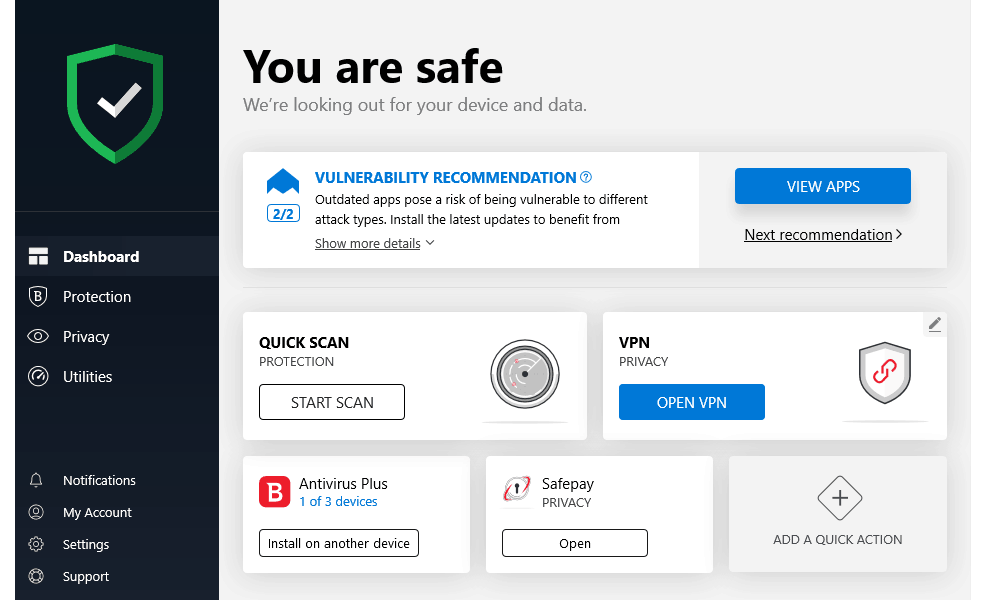Click the You are safe headline
This screenshot has width=1000, height=600.
click(373, 67)
